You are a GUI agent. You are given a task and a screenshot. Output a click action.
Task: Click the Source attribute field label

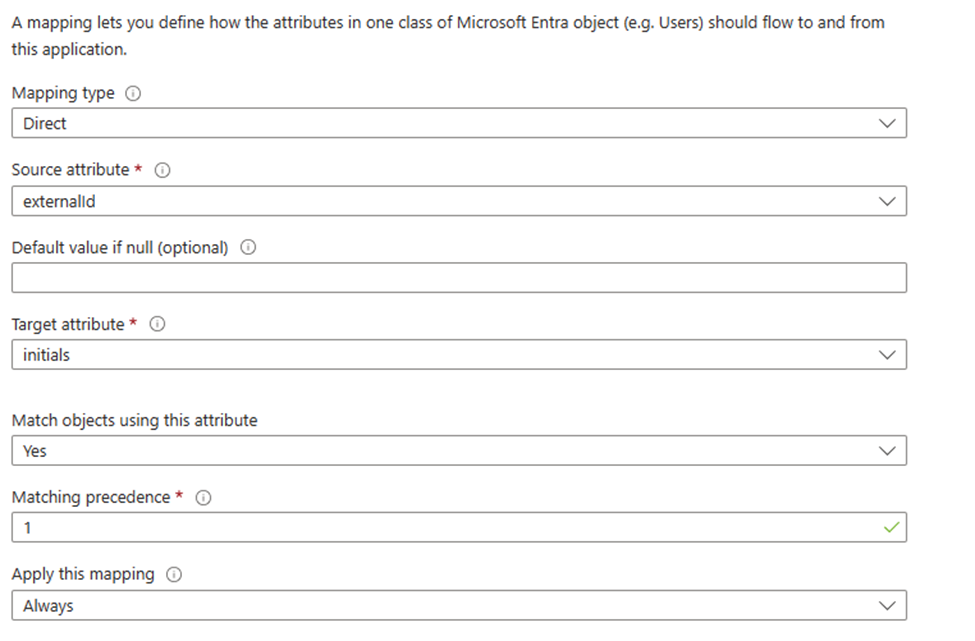tap(70, 170)
